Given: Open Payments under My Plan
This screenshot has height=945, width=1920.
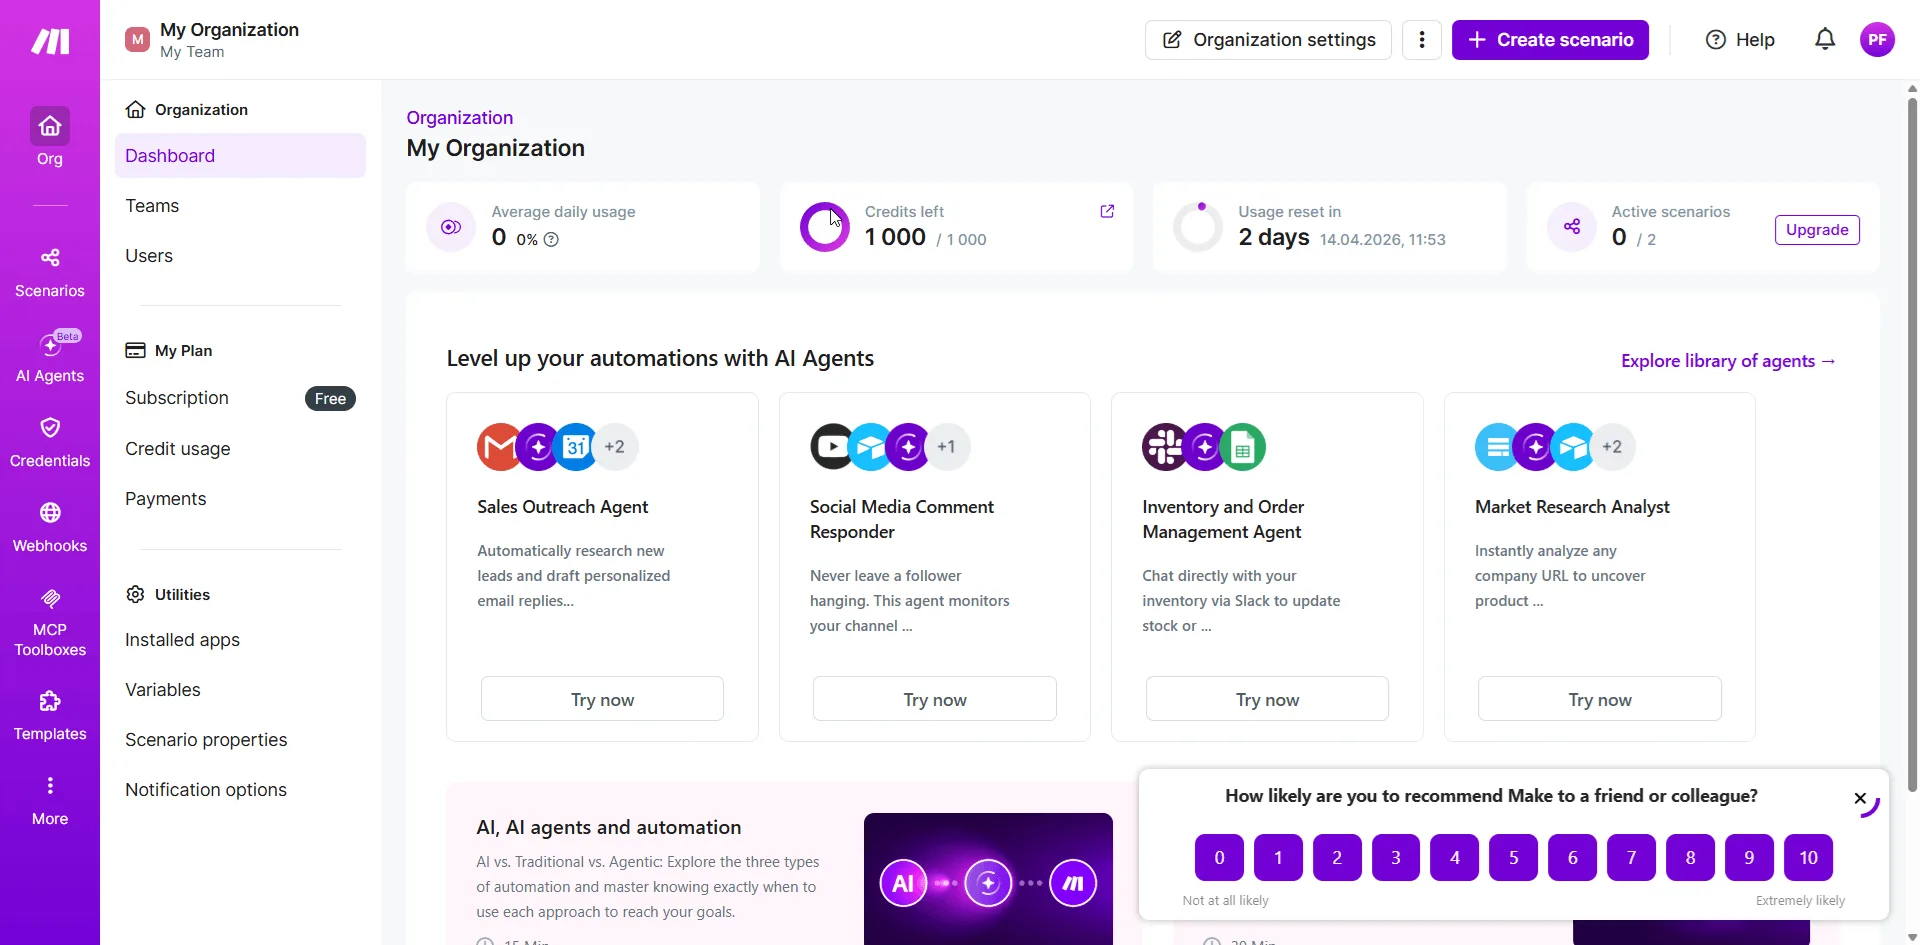Looking at the screenshot, I should (x=166, y=499).
